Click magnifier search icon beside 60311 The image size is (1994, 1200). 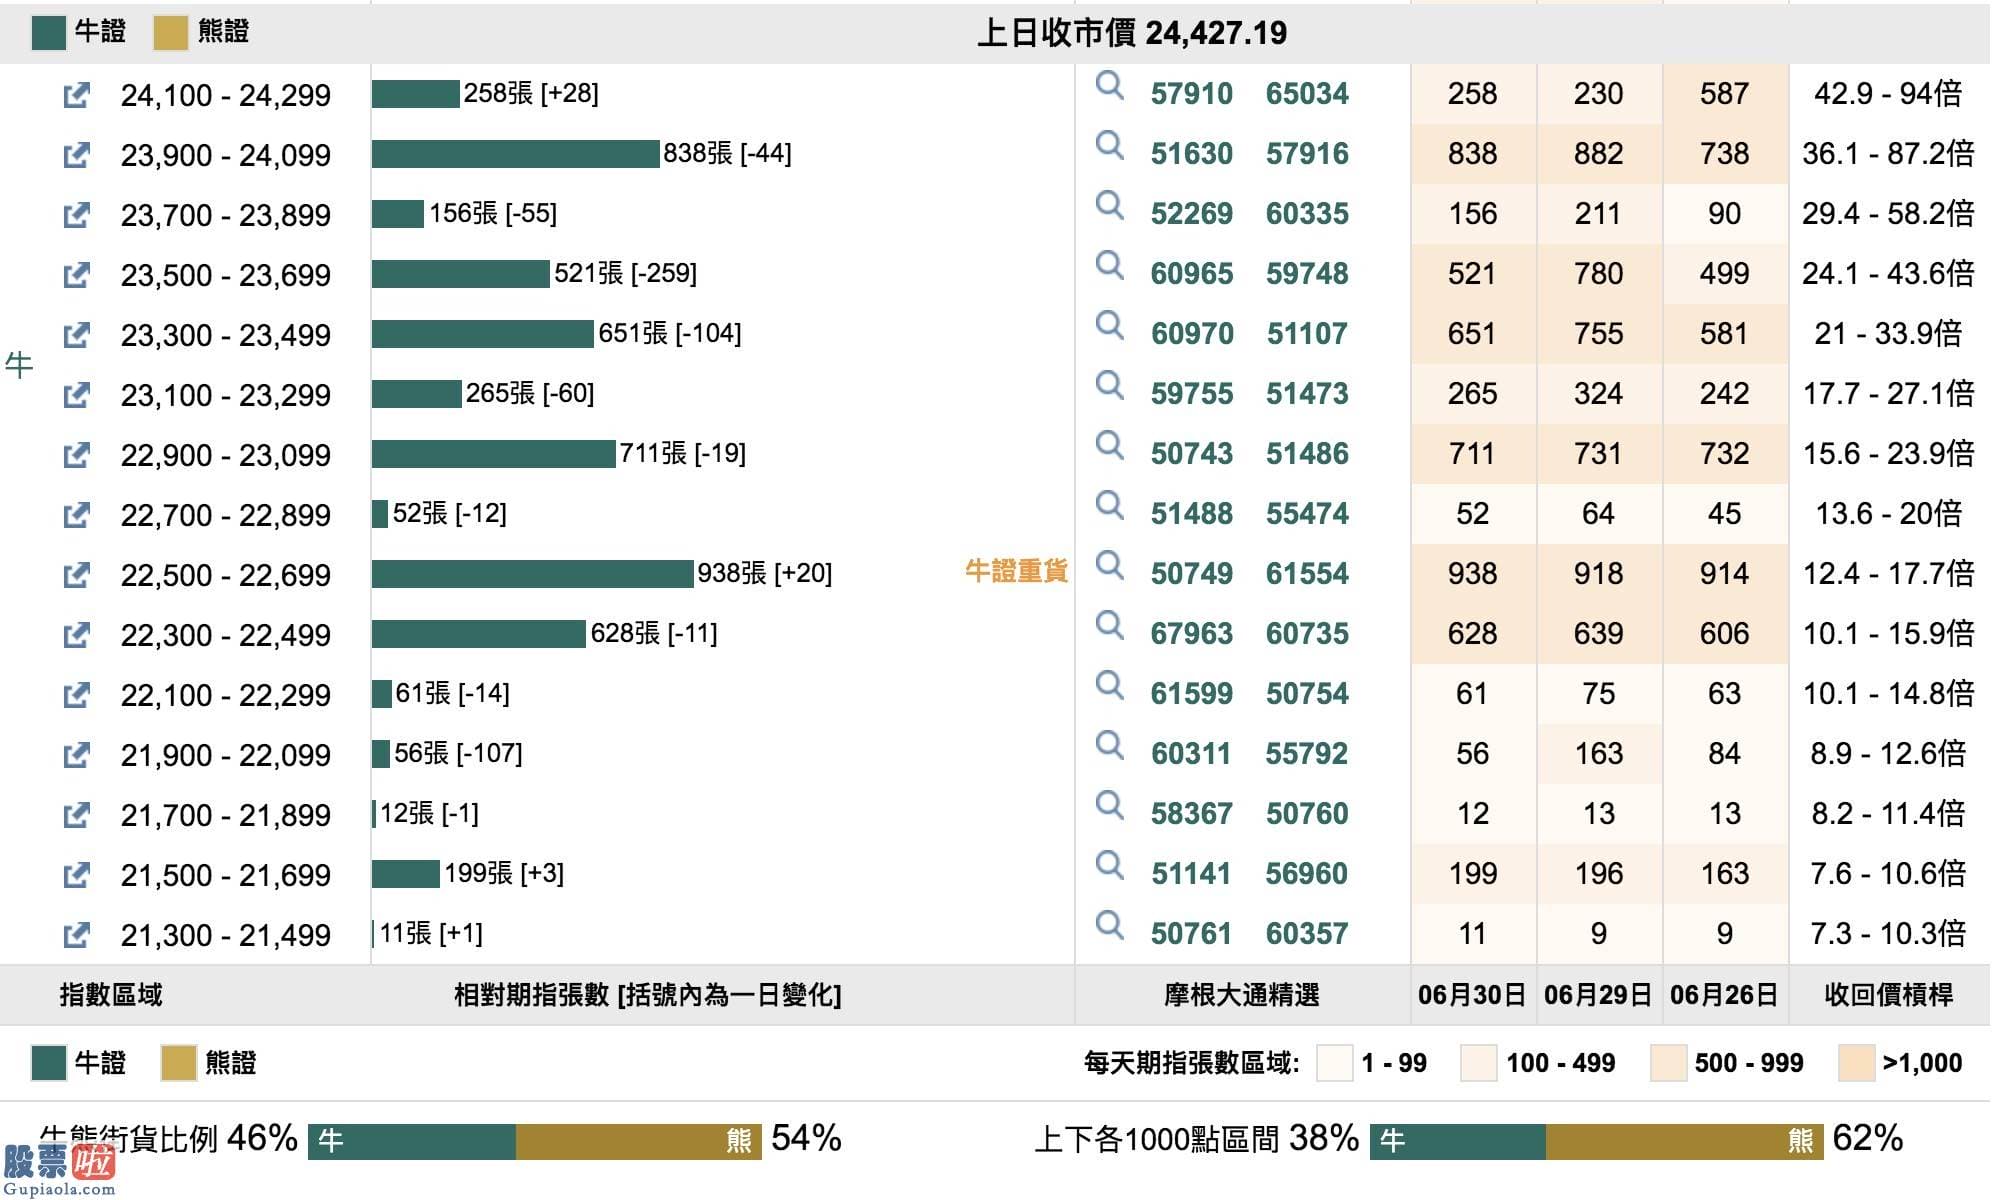point(1109,746)
